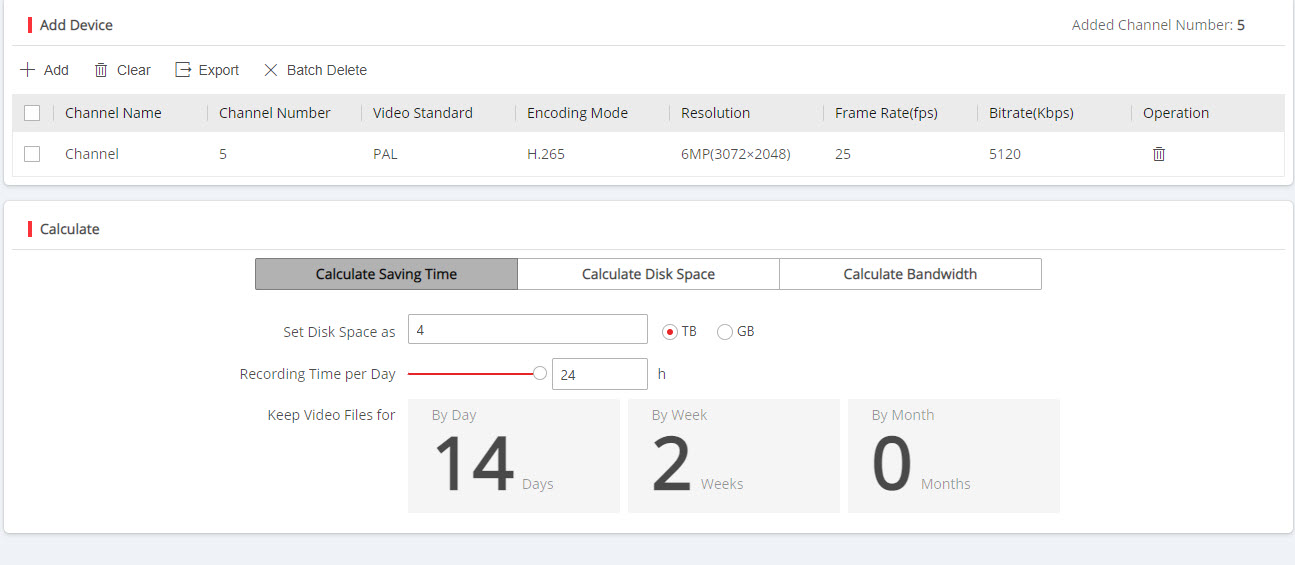The image size is (1295, 565).
Task: Click the Bitrate(Kbps) column header
Action: [1031, 113]
